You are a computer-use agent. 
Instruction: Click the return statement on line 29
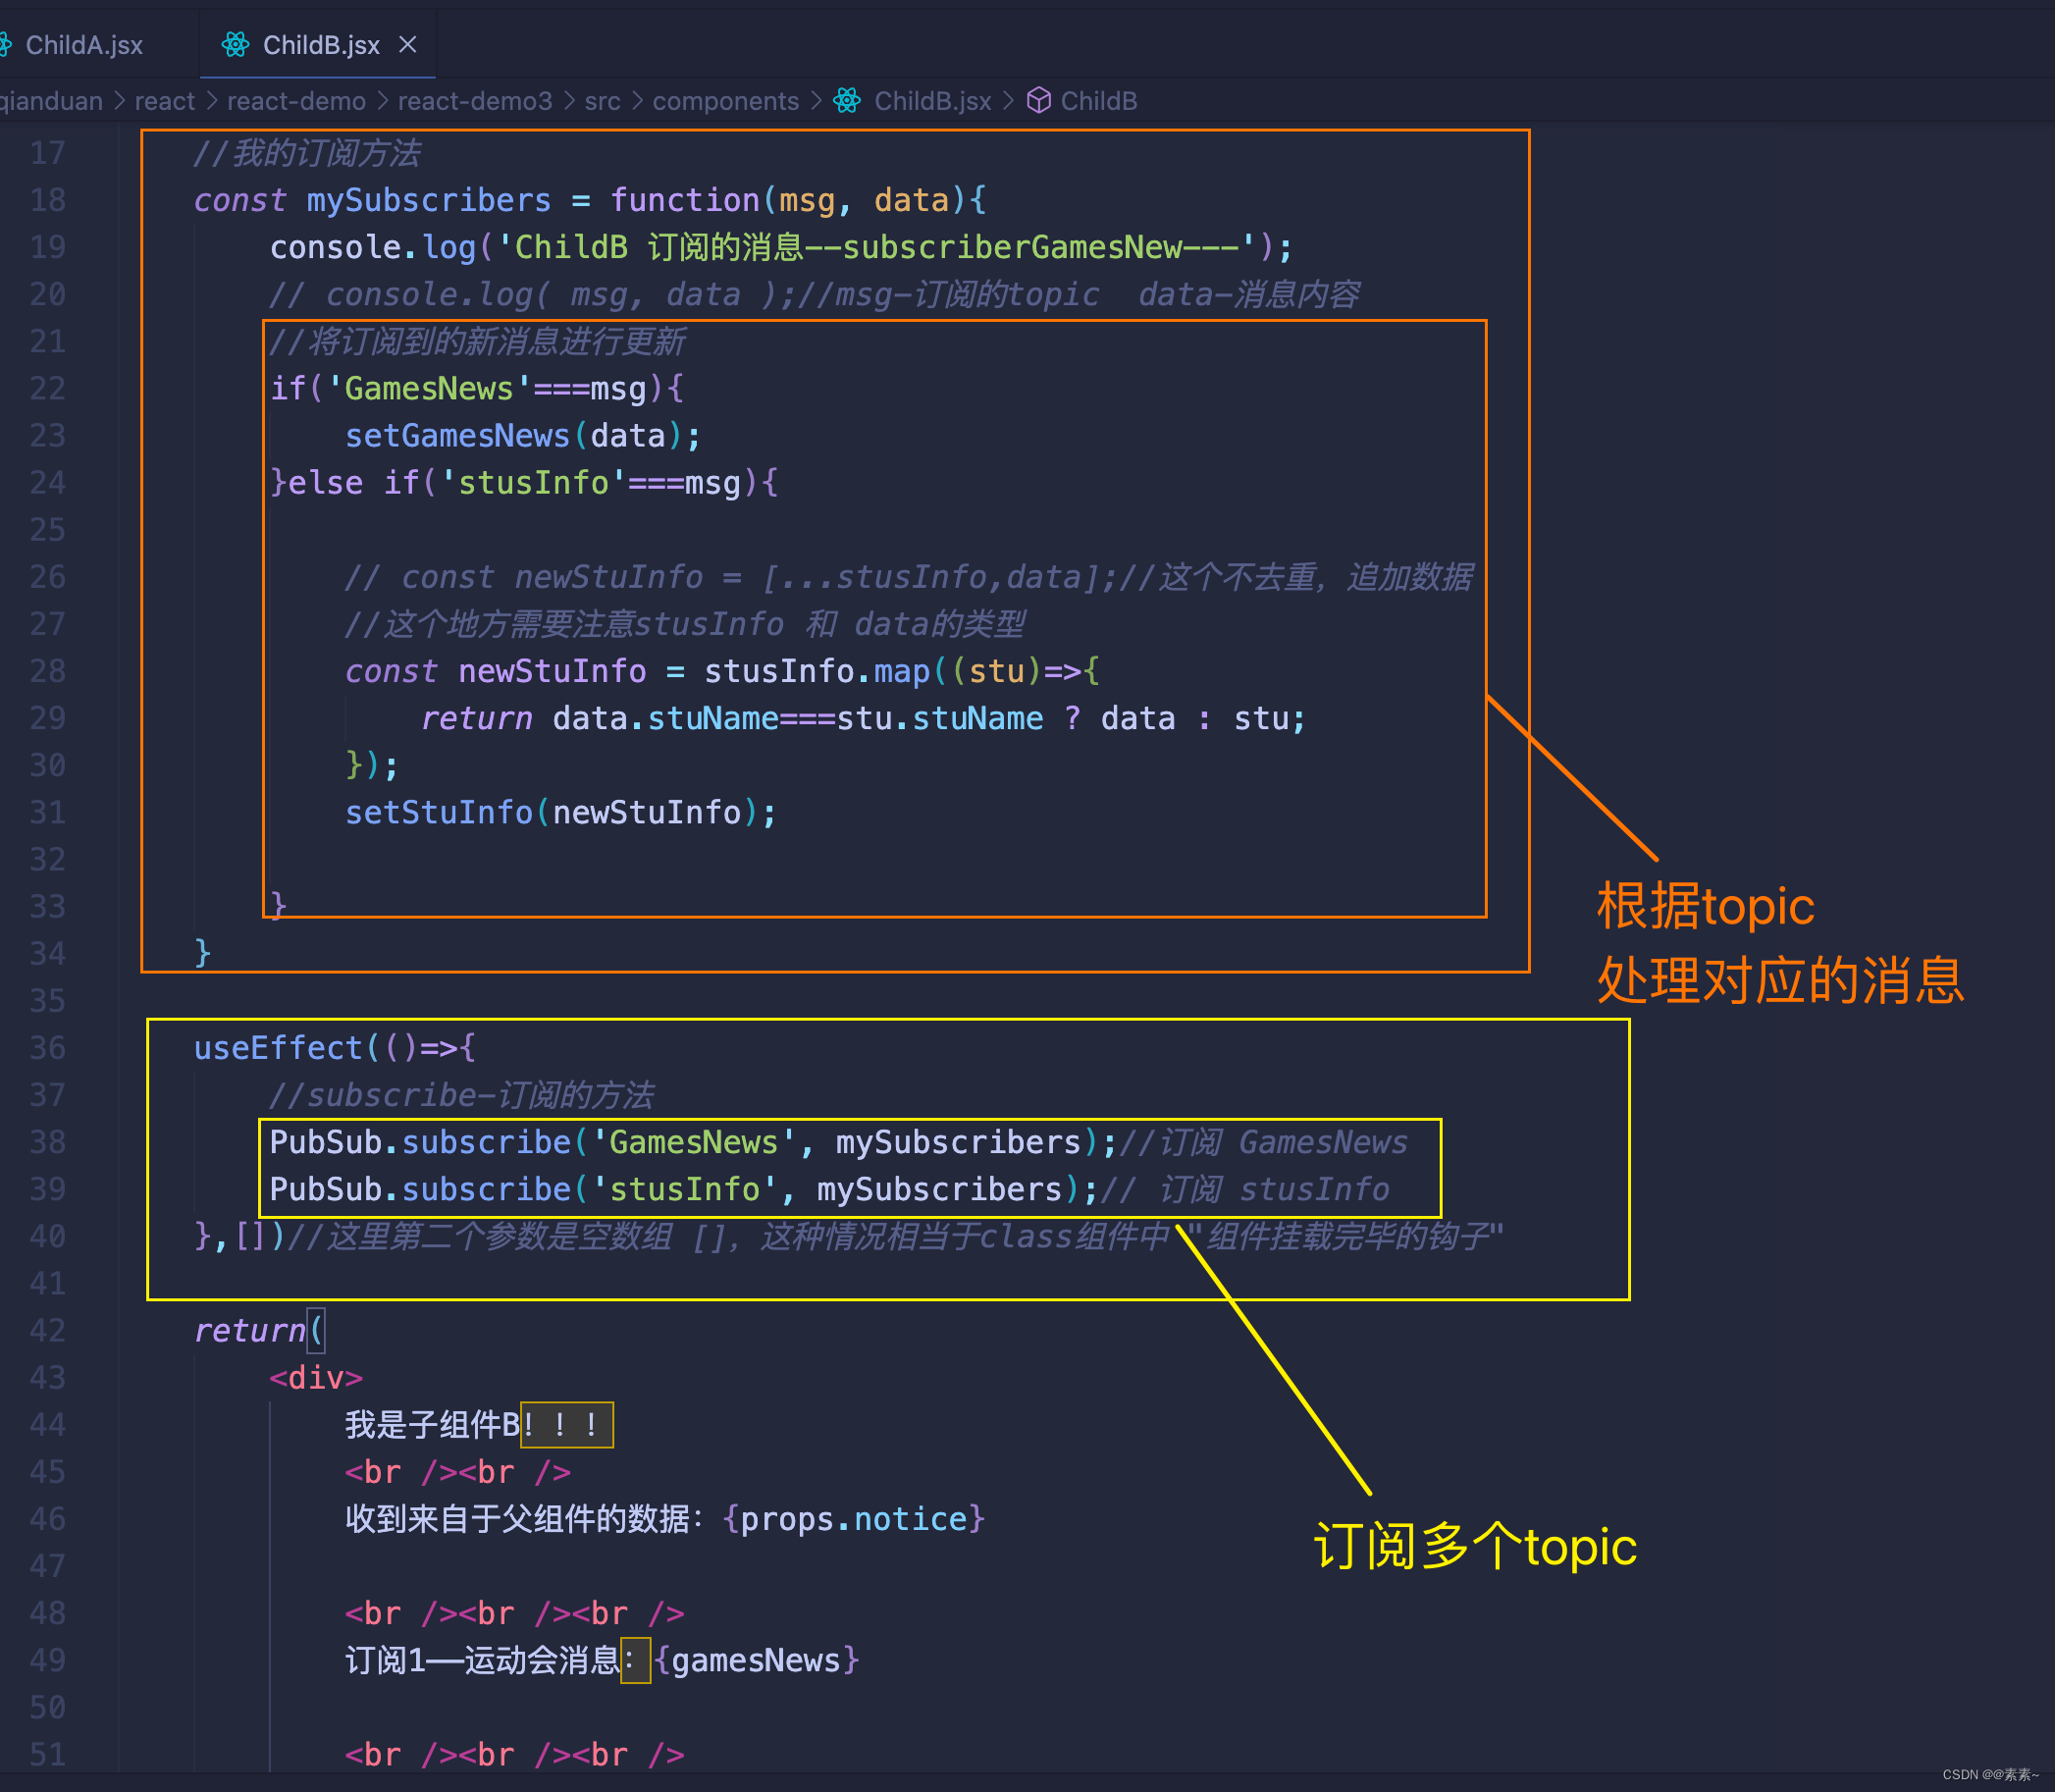click(x=863, y=718)
